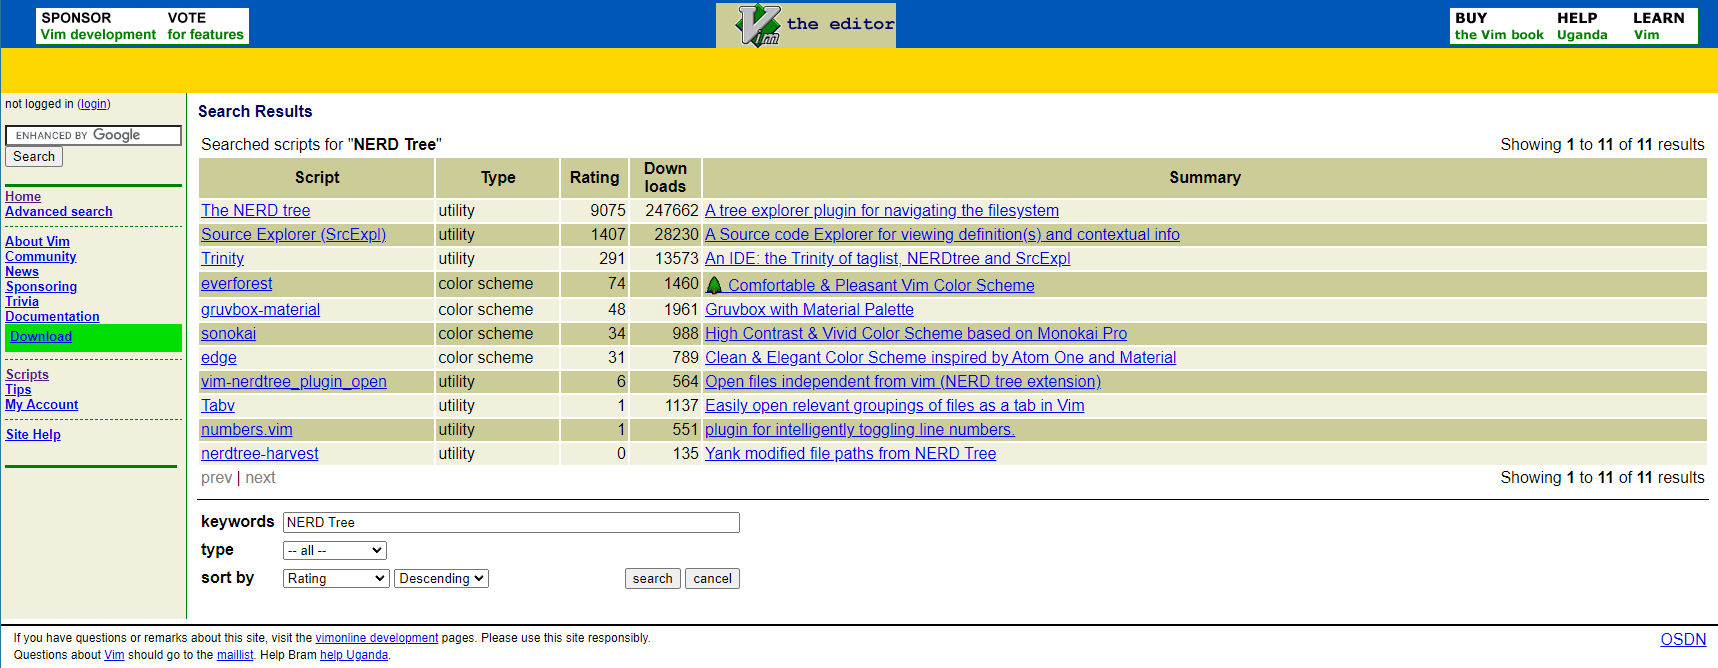The height and width of the screenshot is (668, 1718).
Task: Open Tabv script link
Action: 218,406
